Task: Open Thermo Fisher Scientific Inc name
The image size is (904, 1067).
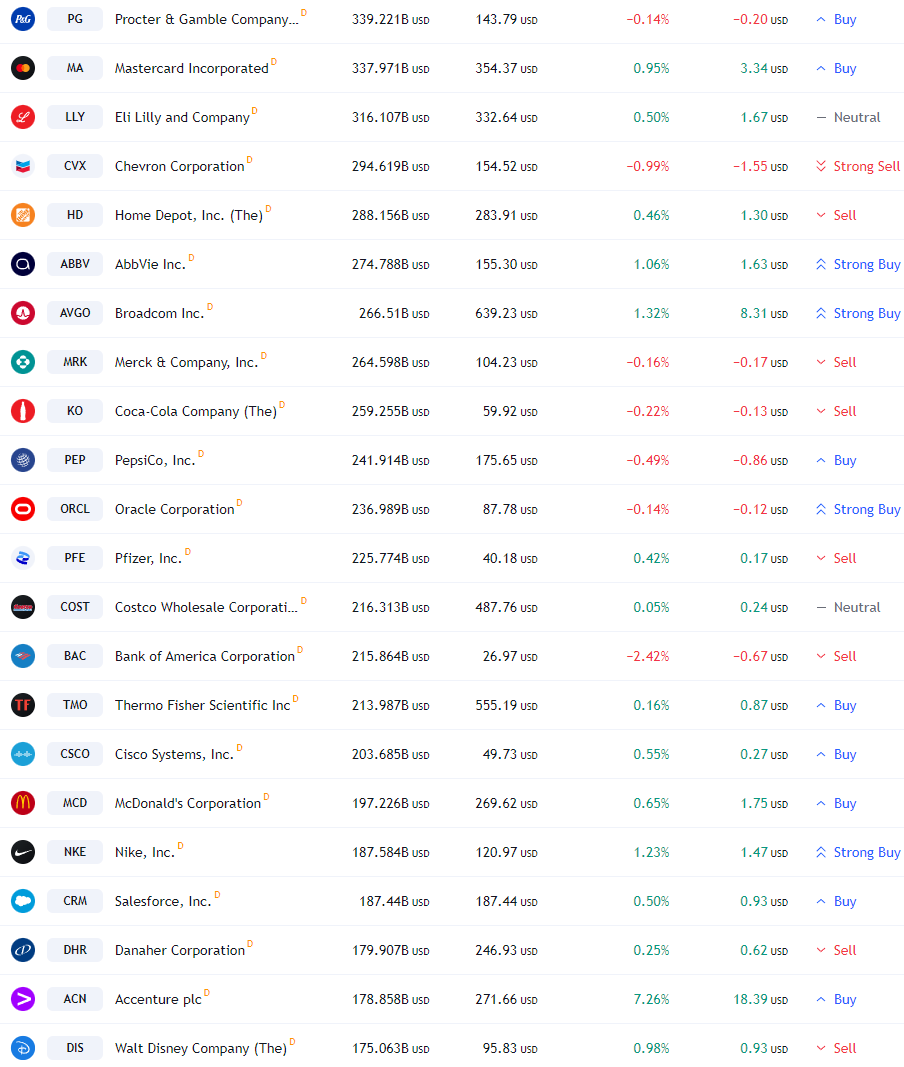Action: pos(202,706)
